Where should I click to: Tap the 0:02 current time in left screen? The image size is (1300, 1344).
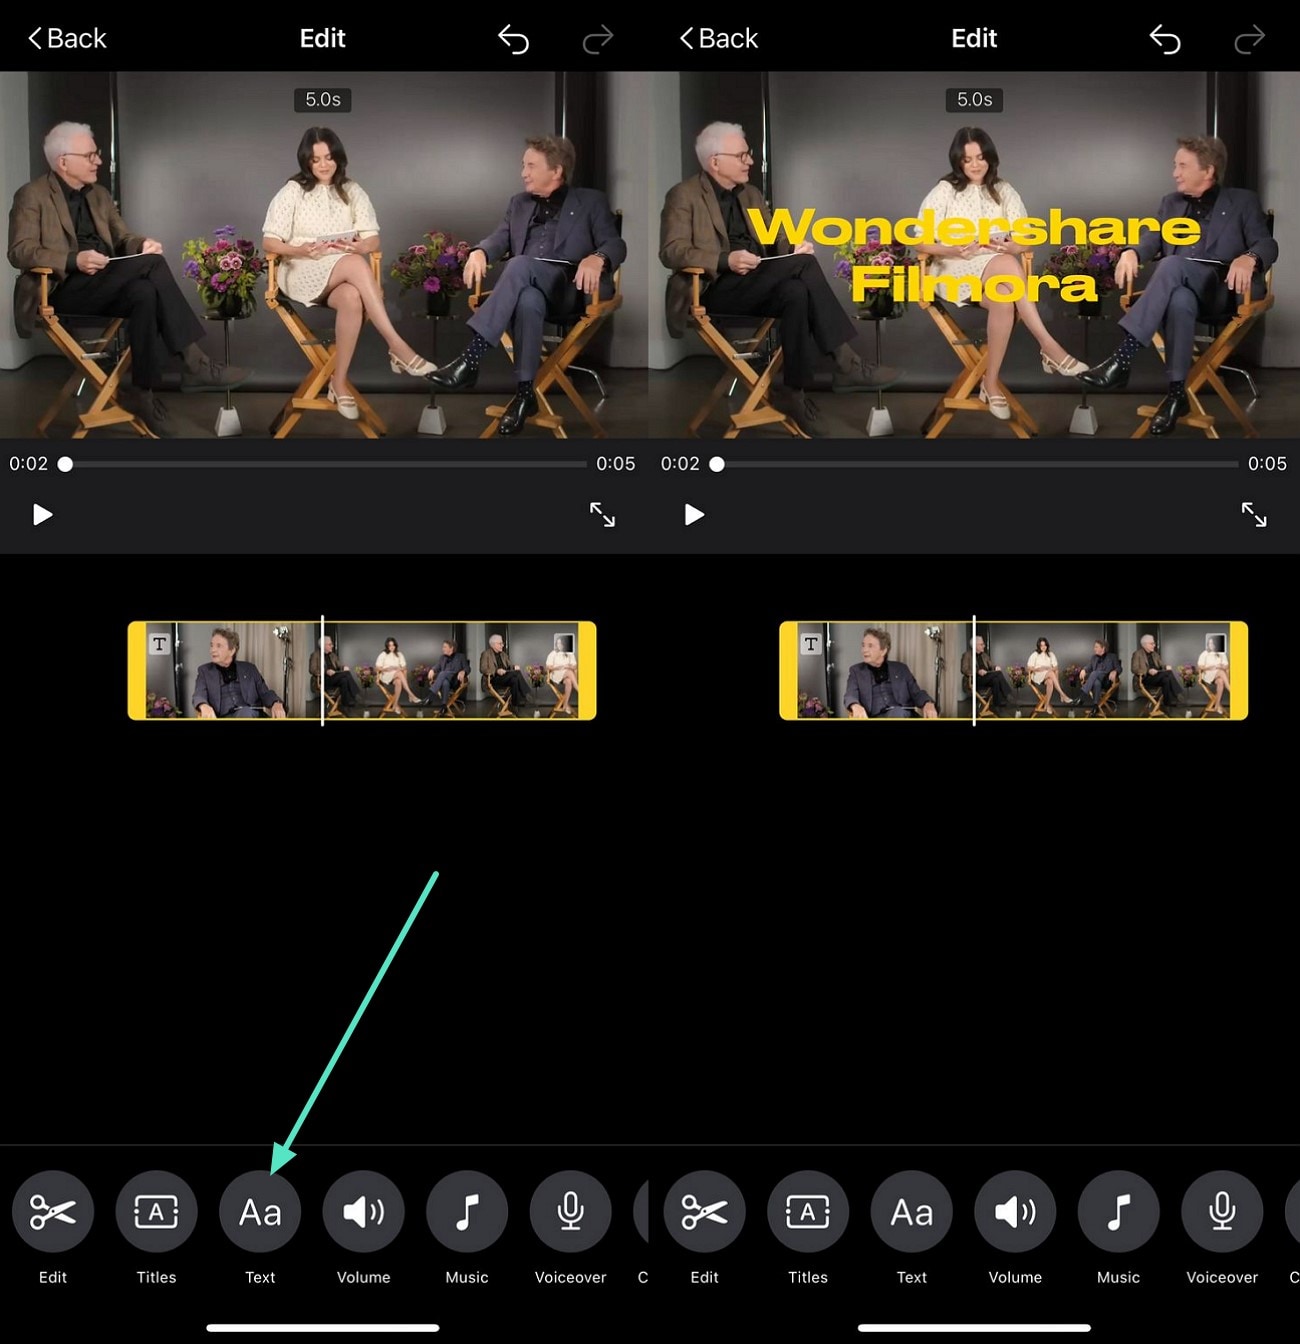29,464
